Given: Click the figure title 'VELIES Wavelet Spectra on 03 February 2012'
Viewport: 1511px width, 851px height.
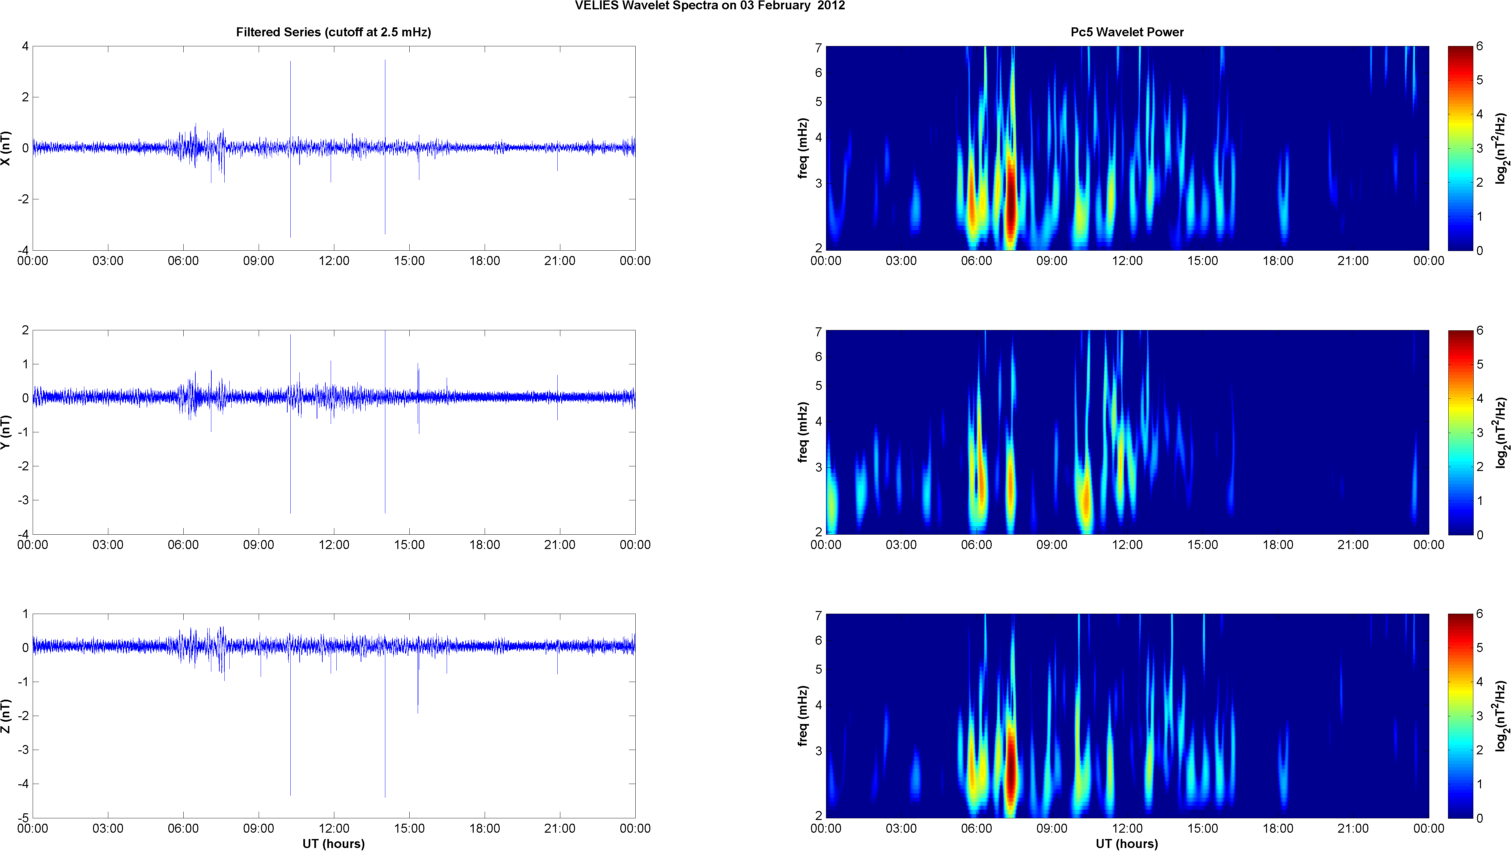Looking at the screenshot, I should click(x=709, y=5).
